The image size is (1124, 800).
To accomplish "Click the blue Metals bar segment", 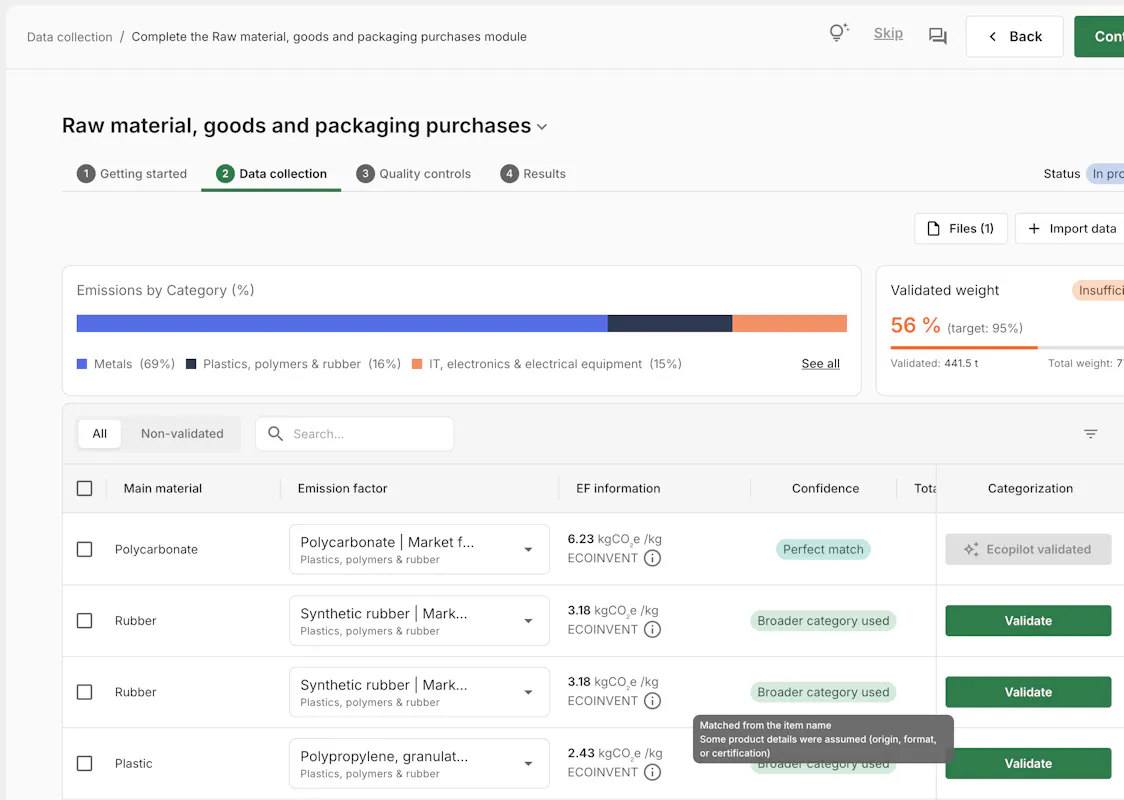I will pos(342,323).
